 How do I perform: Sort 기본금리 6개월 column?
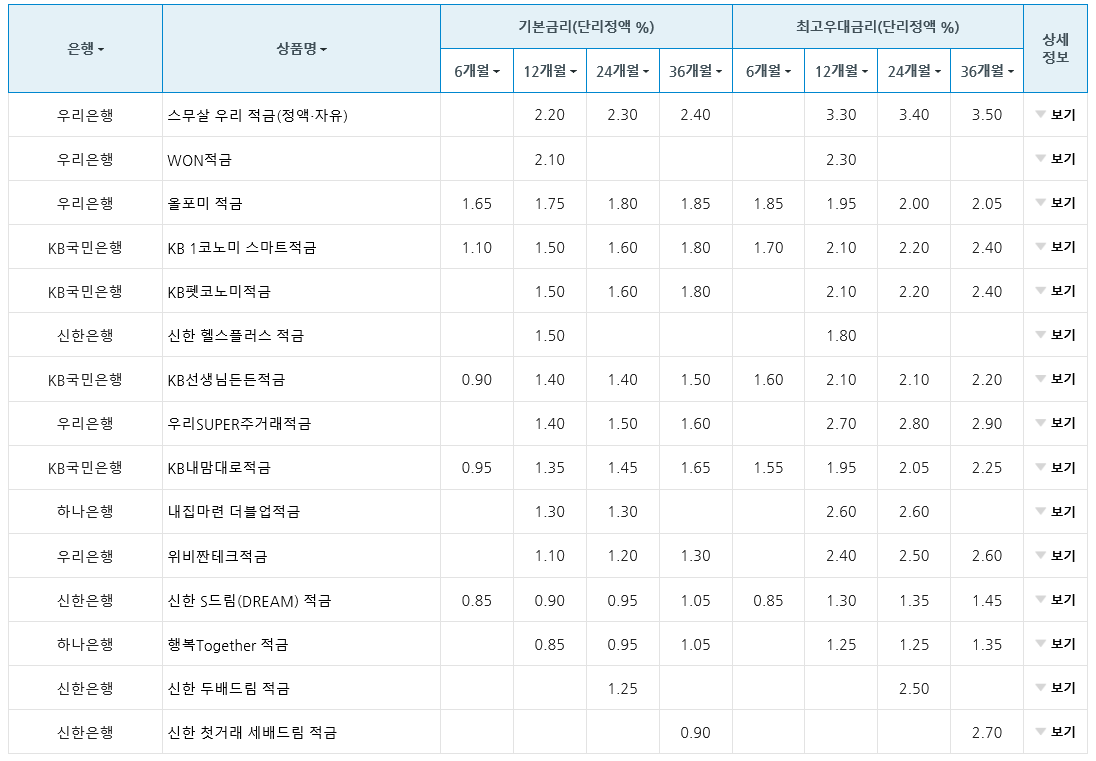pyautogui.click(x=477, y=71)
